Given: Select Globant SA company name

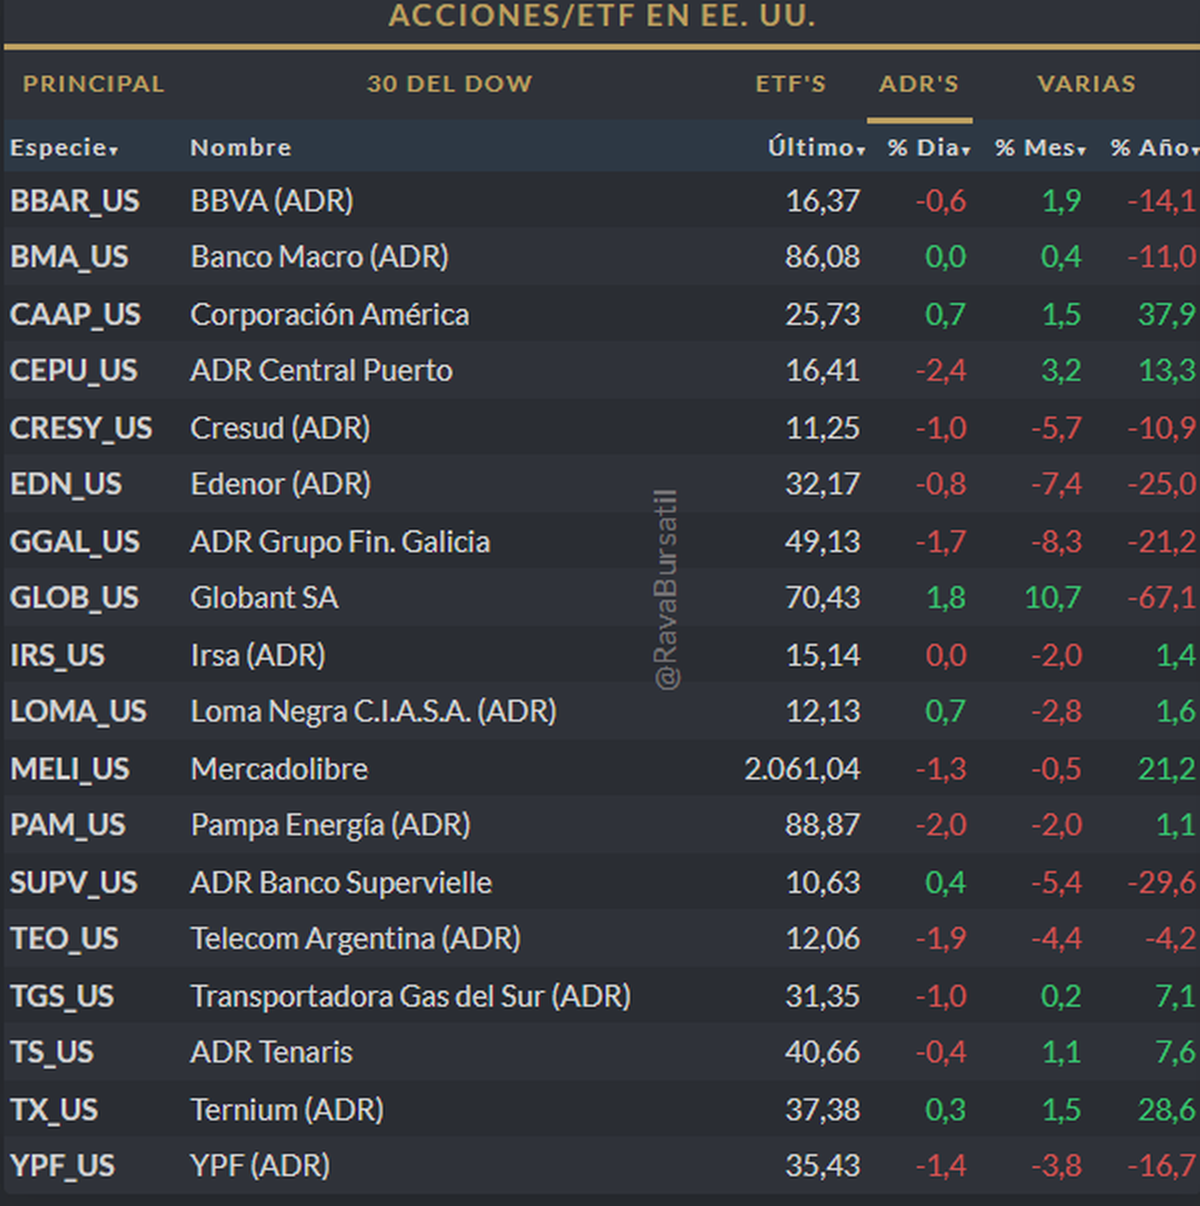Looking at the screenshot, I should (x=264, y=598).
